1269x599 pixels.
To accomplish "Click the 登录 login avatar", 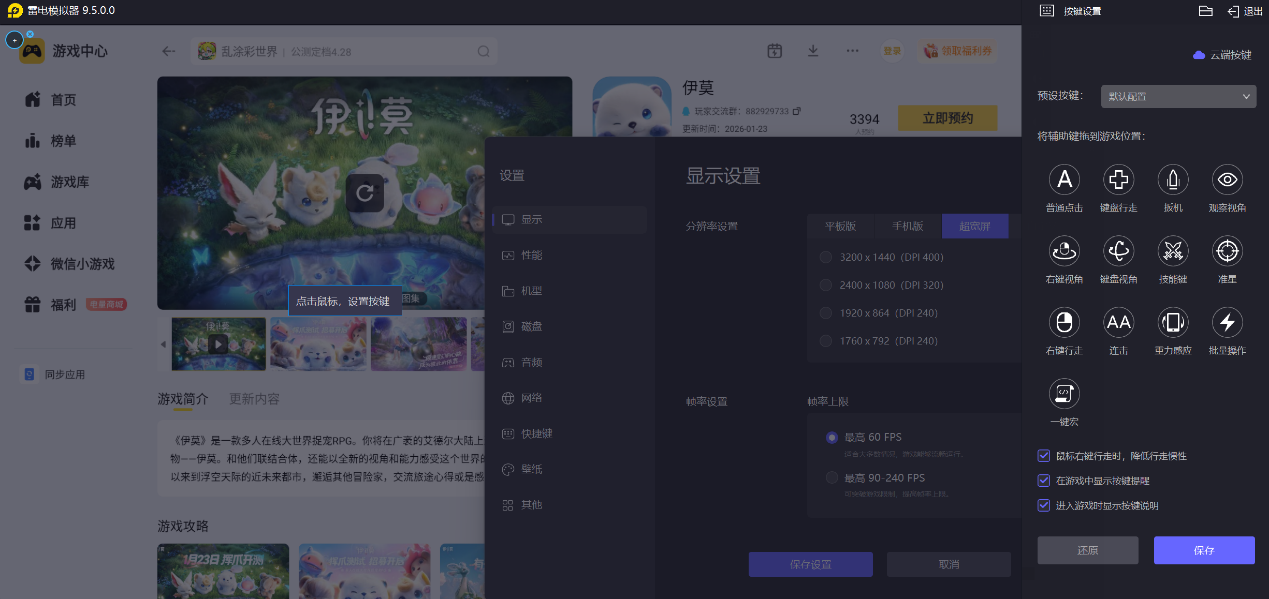I will tap(891, 51).
